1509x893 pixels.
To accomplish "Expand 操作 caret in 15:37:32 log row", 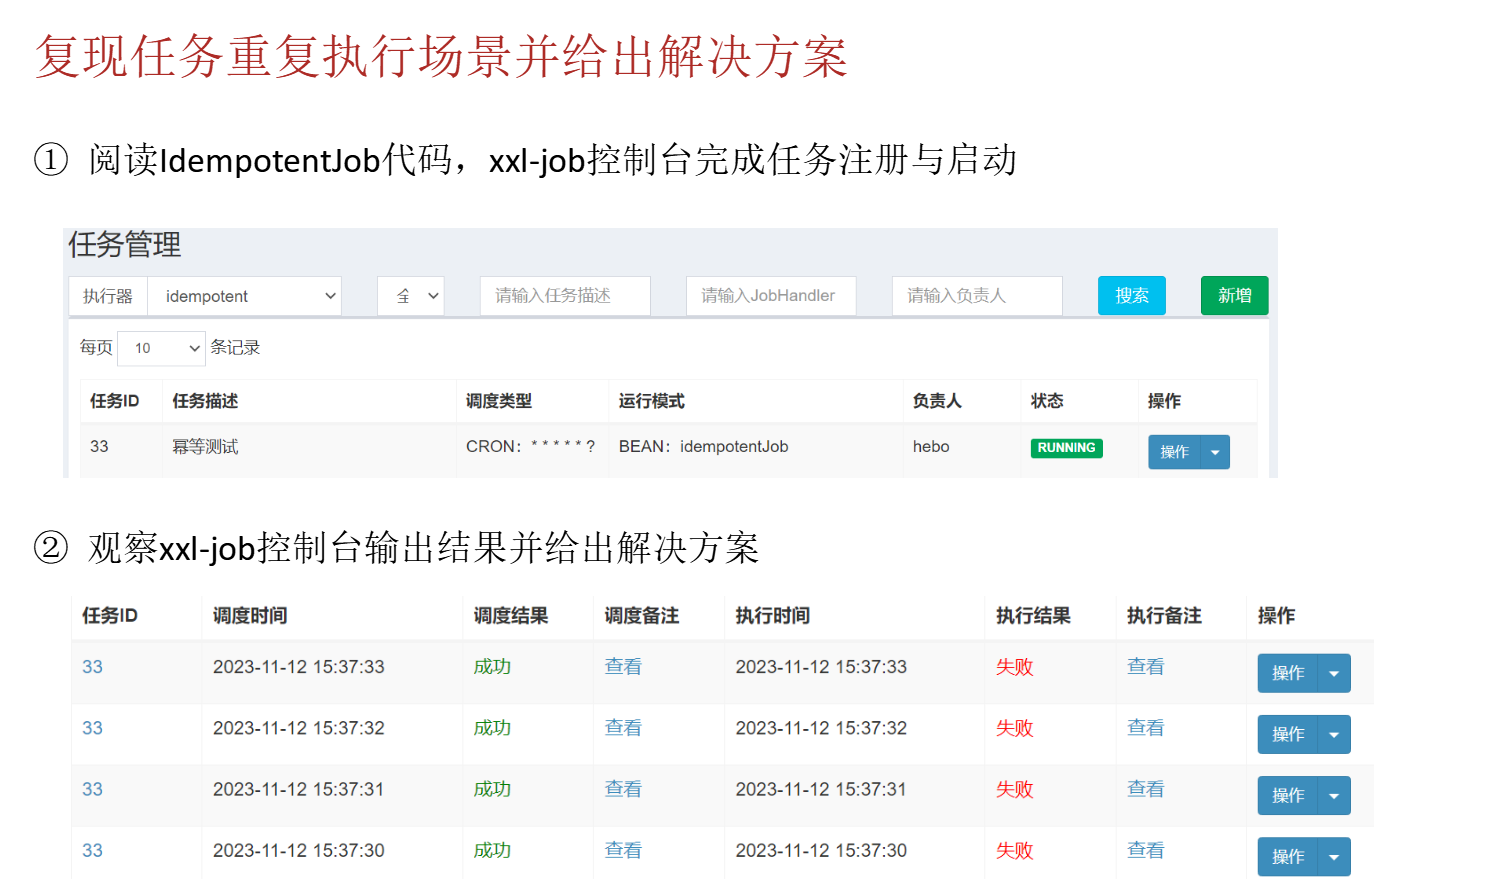I will click(x=1334, y=734).
